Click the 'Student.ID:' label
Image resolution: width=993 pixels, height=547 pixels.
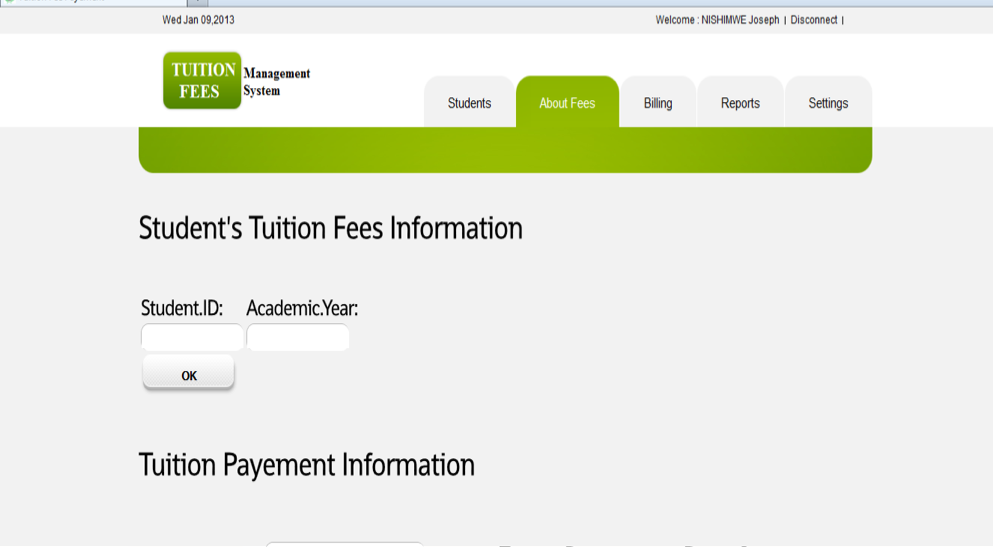point(182,308)
